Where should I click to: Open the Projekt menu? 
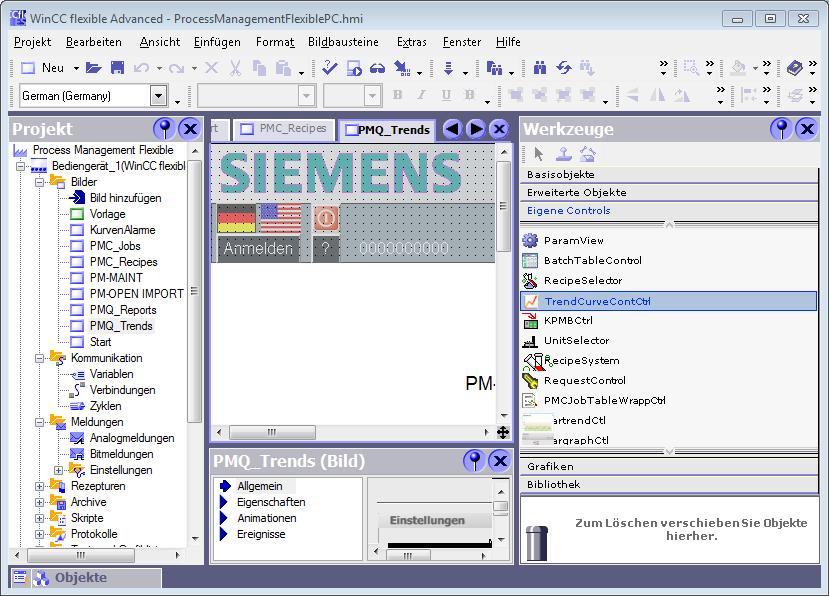(x=32, y=42)
